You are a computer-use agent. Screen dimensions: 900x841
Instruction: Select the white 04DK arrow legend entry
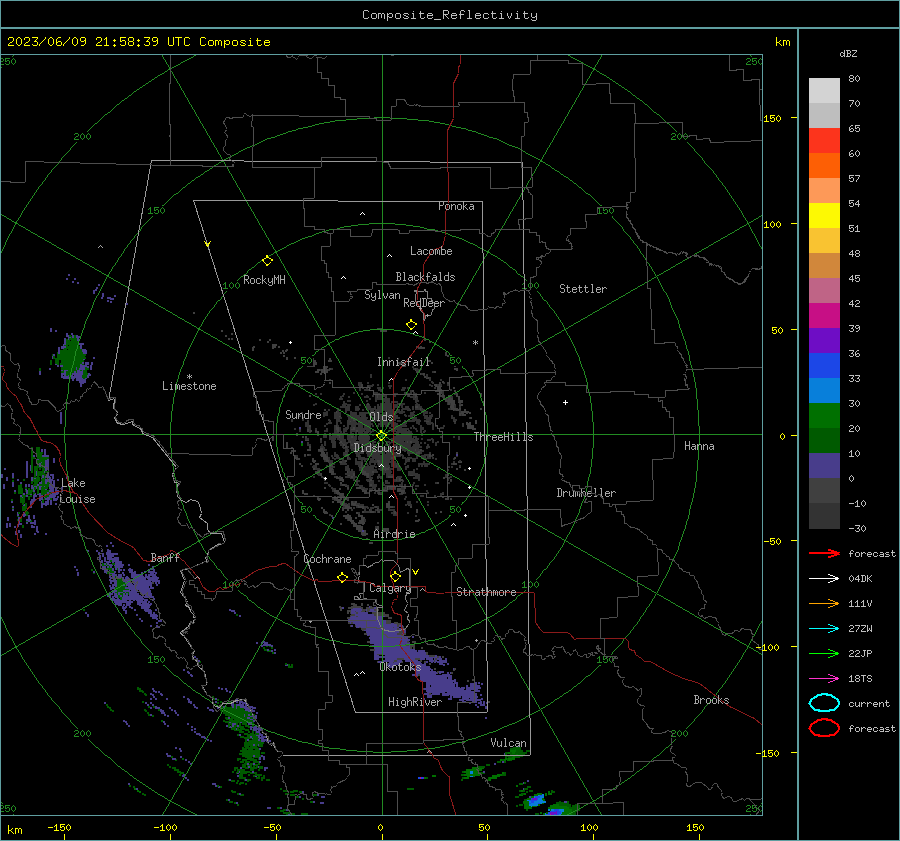pos(824,579)
